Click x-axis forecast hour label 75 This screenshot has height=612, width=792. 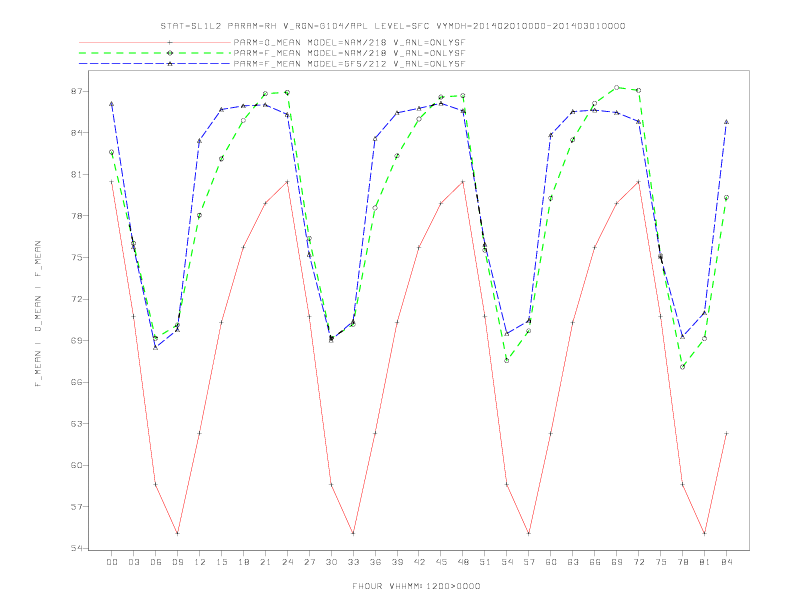tap(661, 562)
